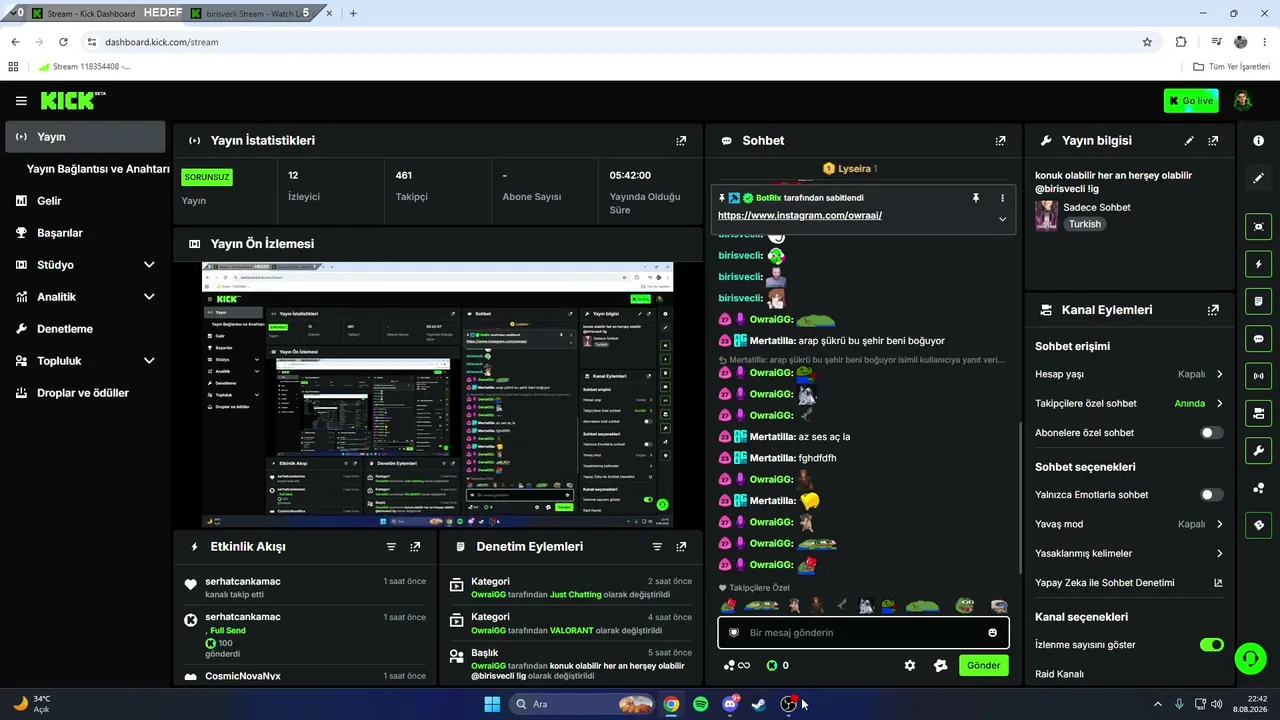
Task: Disable İzlenme sayısını göster switch
Action: tap(1212, 645)
